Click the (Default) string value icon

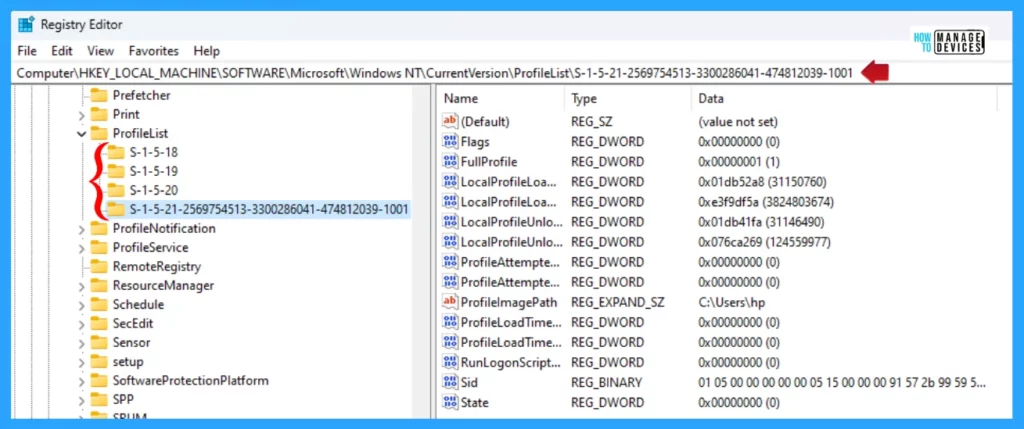click(451, 121)
